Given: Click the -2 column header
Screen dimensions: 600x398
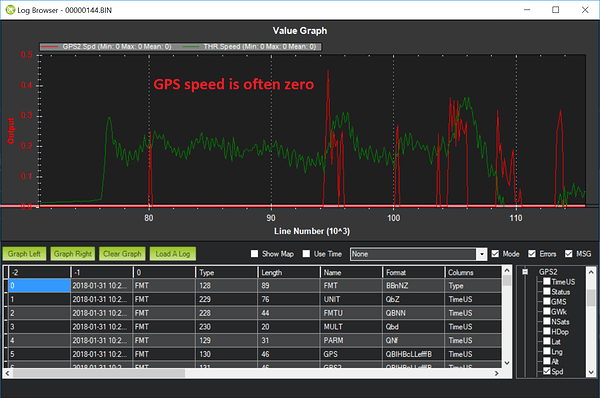Looking at the screenshot, I should [x=39, y=272].
